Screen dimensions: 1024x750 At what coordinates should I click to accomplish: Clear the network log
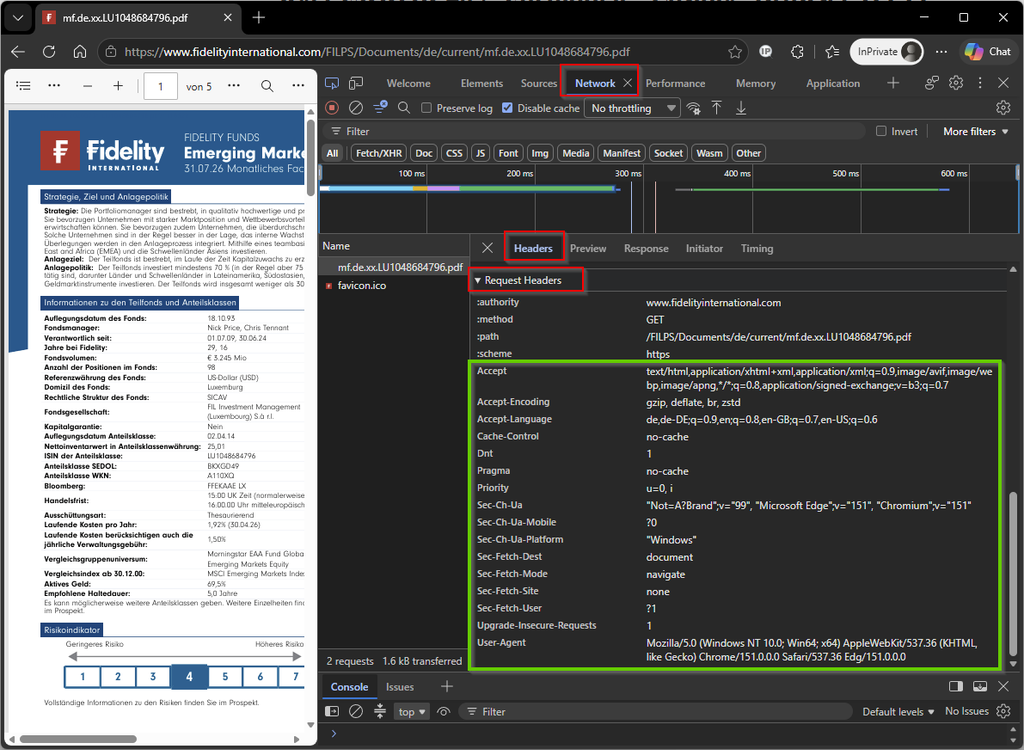[356, 108]
